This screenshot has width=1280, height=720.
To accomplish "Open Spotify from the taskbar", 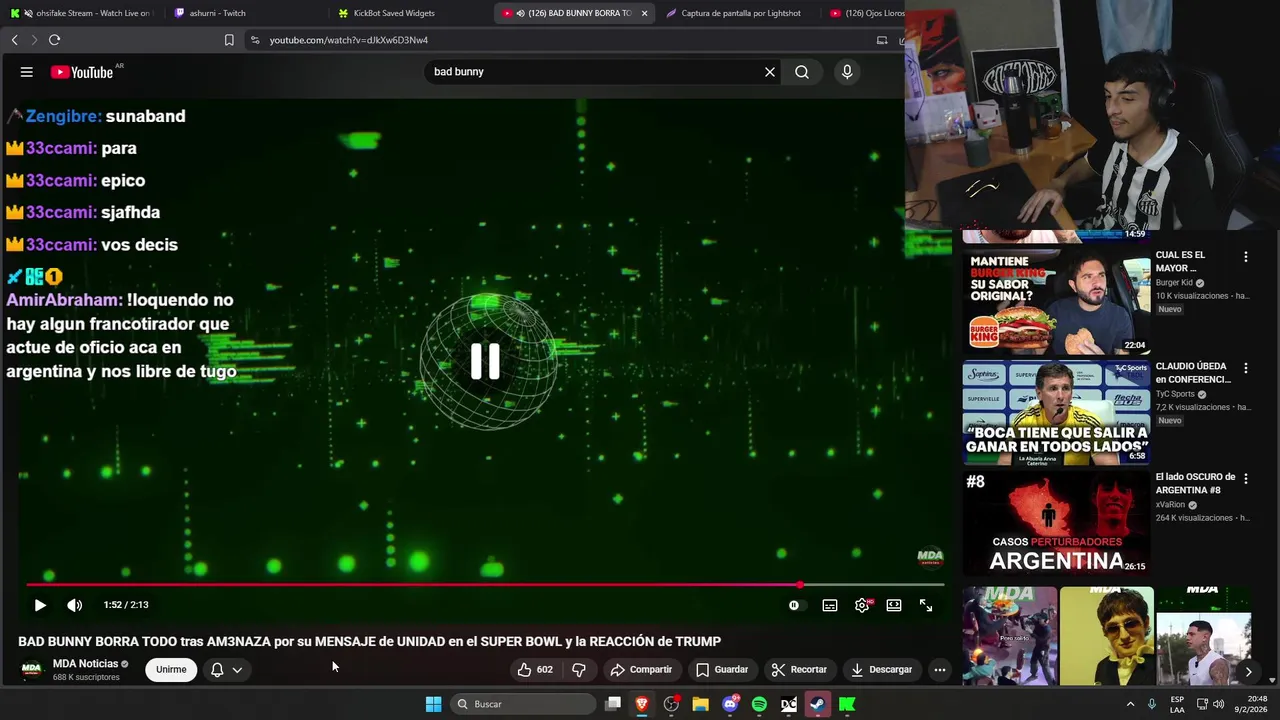I will coord(759,704).
